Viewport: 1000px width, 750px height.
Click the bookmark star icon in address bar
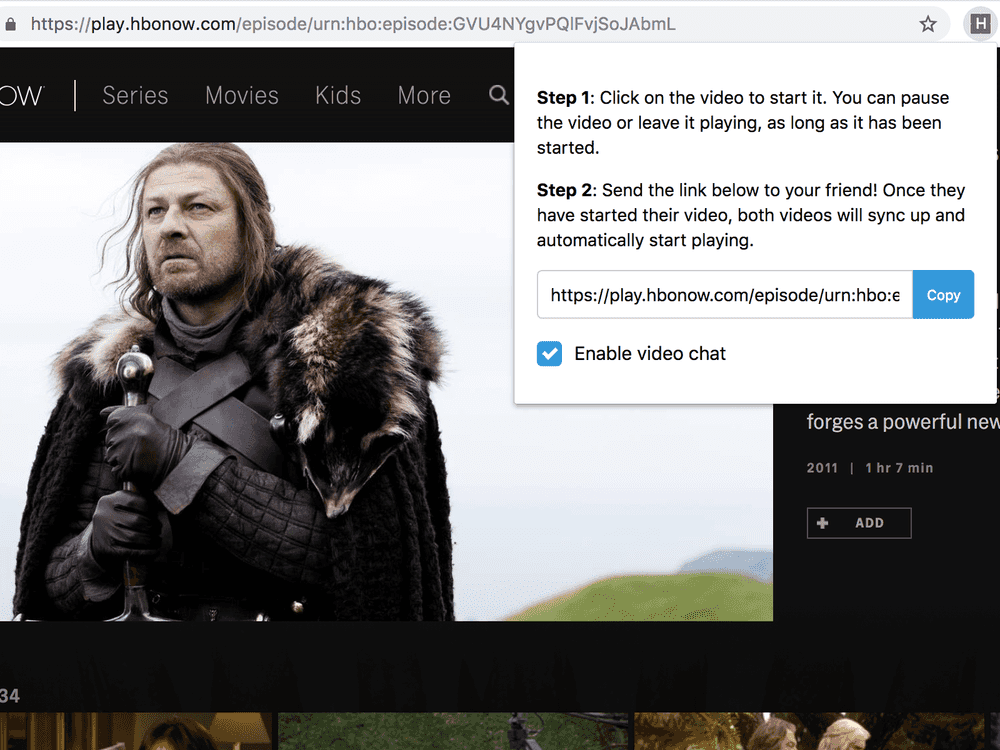tap(927, 24)
